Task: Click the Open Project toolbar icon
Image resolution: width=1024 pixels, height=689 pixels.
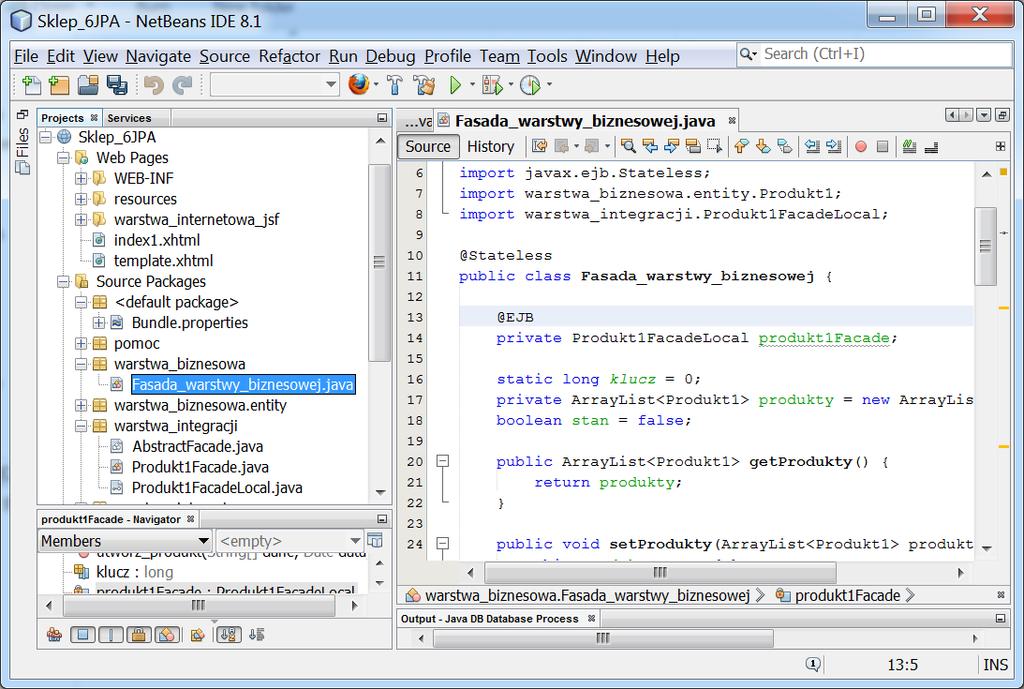Action: [88, 85]
